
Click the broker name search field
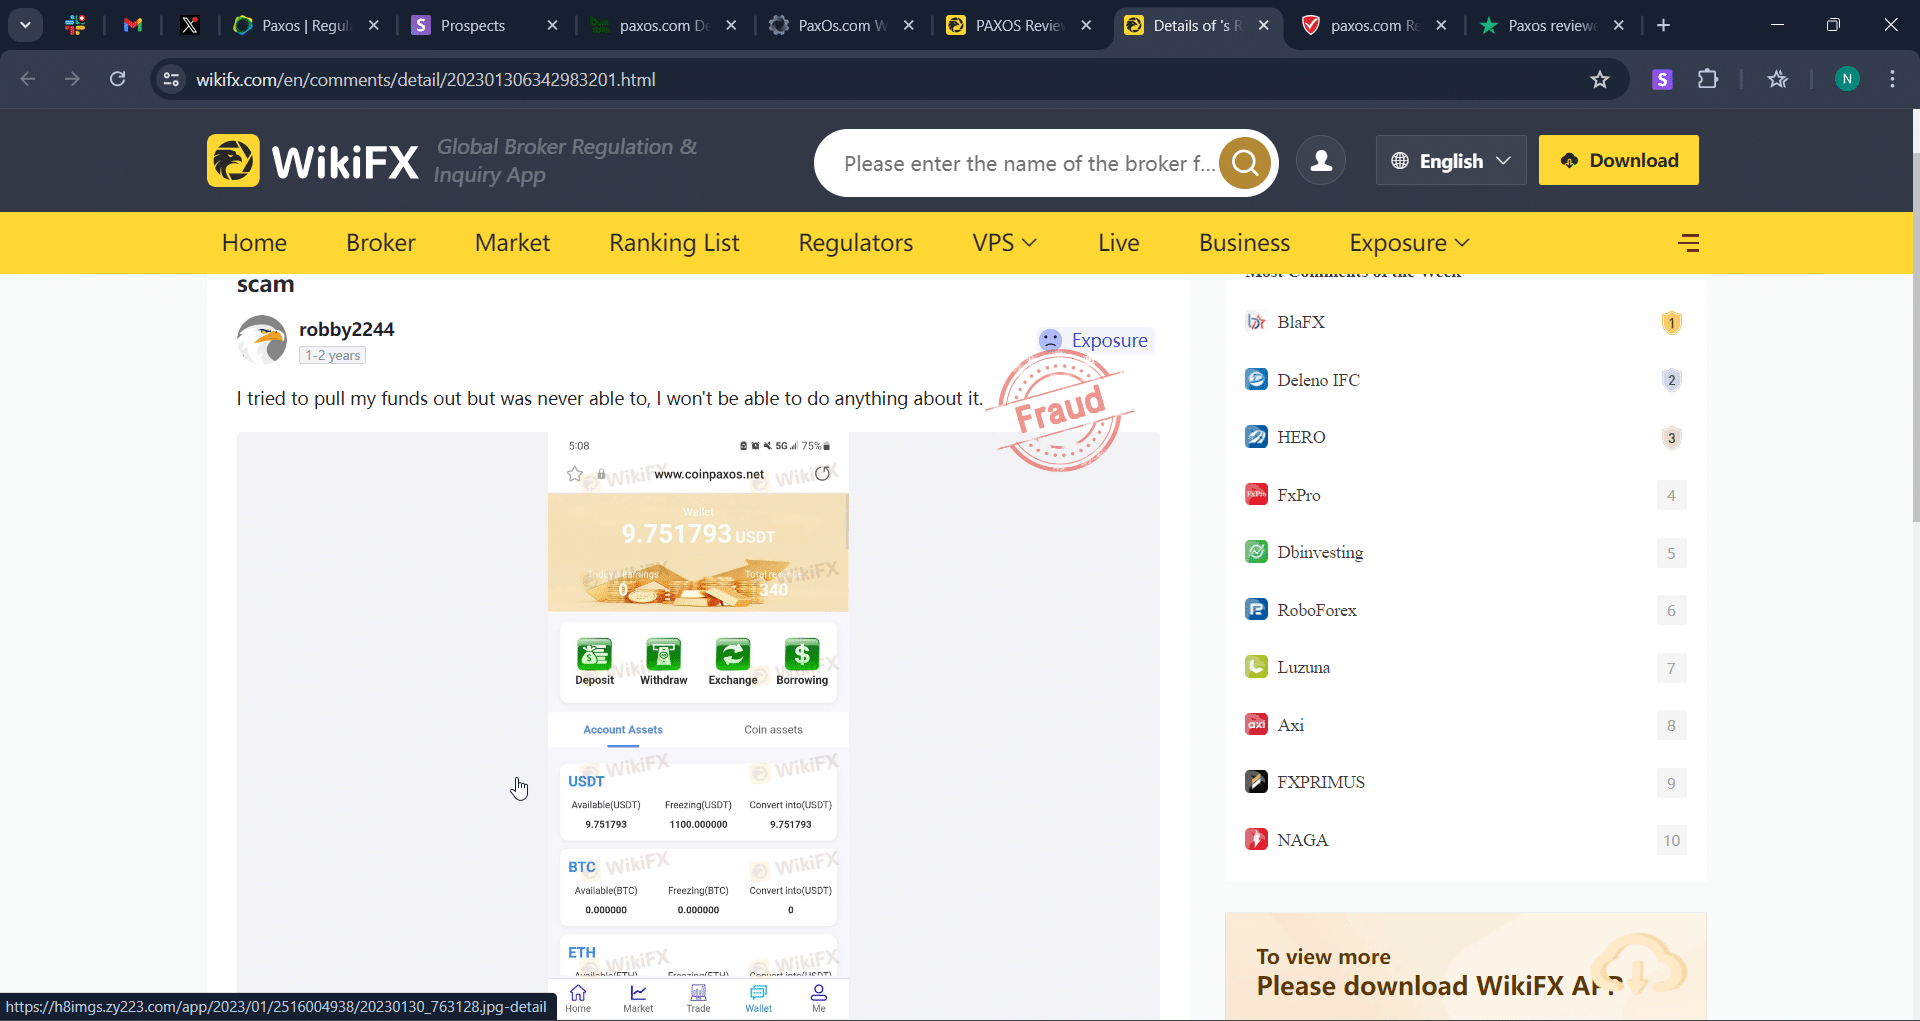coord(1028,163)
